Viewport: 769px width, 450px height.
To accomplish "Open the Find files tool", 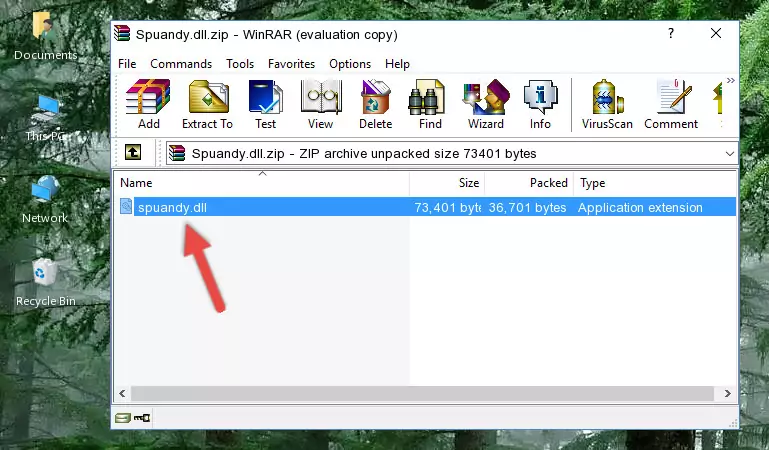I will point(430,104).
